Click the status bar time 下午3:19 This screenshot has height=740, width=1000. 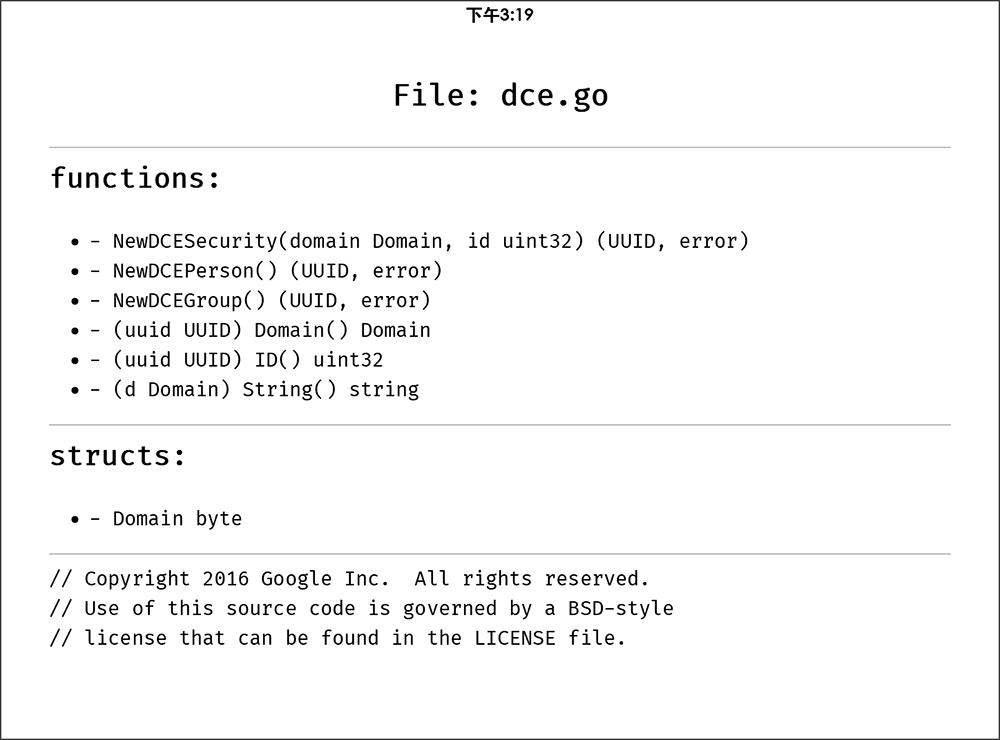pyautogui.click(x=499, y=15)
